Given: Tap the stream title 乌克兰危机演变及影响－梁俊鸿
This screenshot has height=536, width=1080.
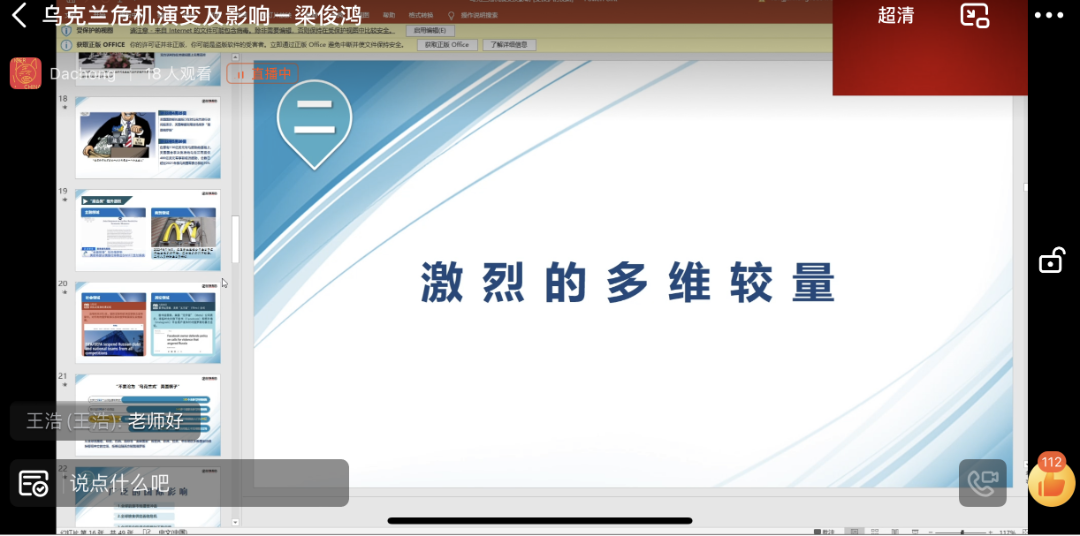Looking at the screenshot, I should pyautogui.click(x=202, y=14).
